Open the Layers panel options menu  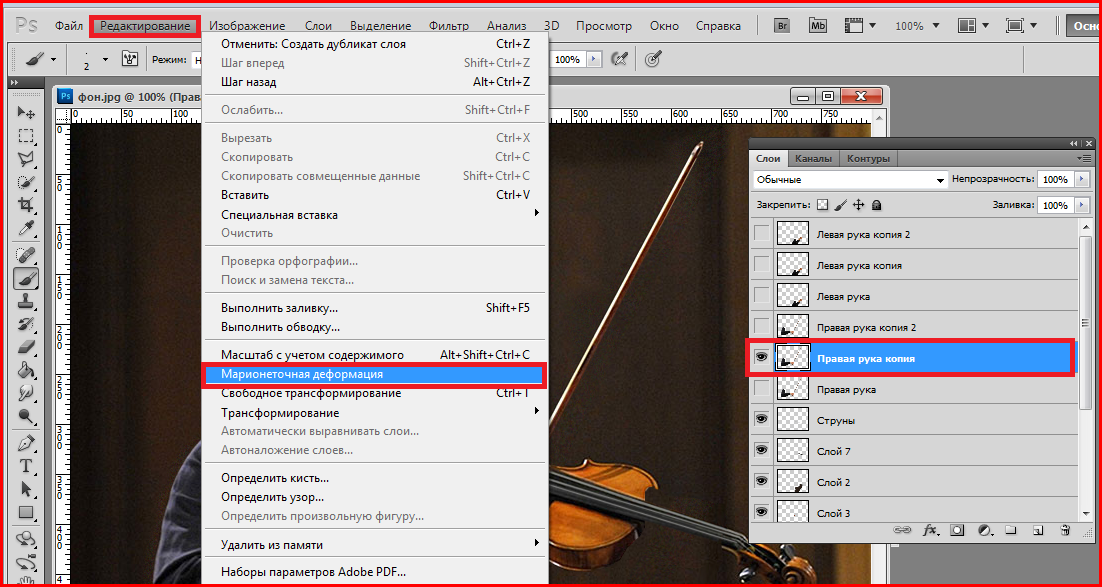tap(1085, 158)
